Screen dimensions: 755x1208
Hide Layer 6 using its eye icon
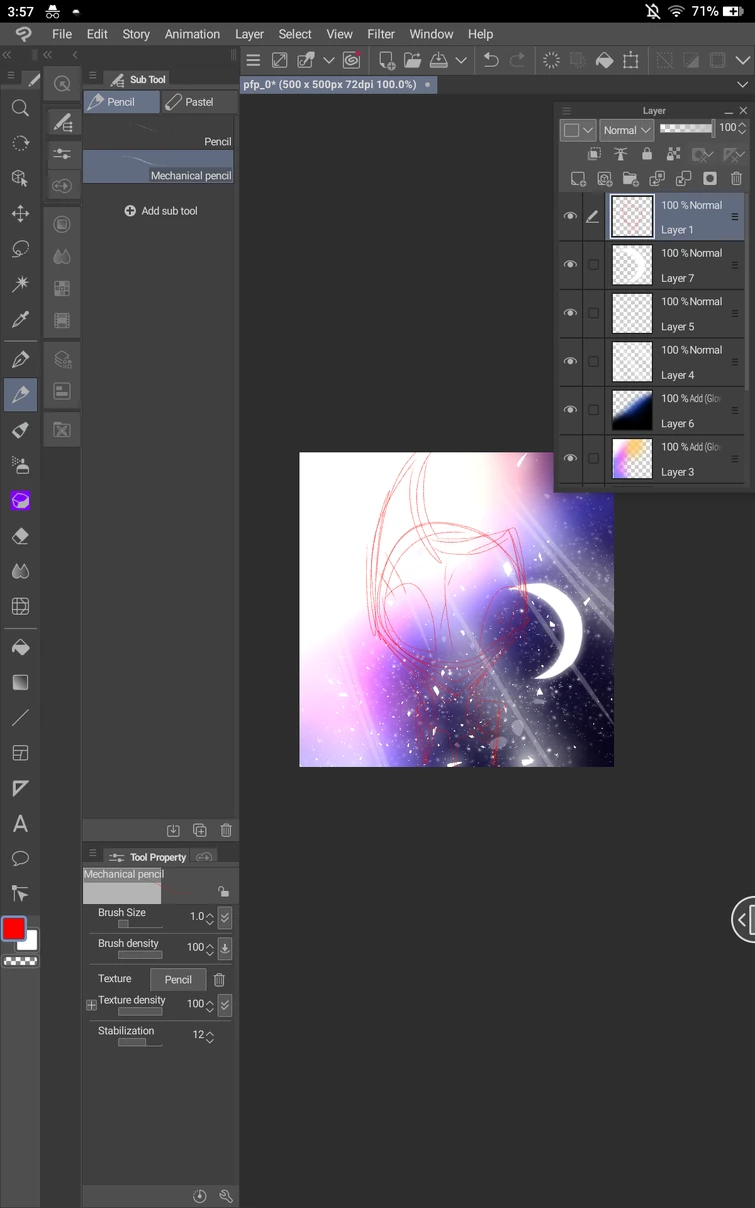[x=570, y=410]
